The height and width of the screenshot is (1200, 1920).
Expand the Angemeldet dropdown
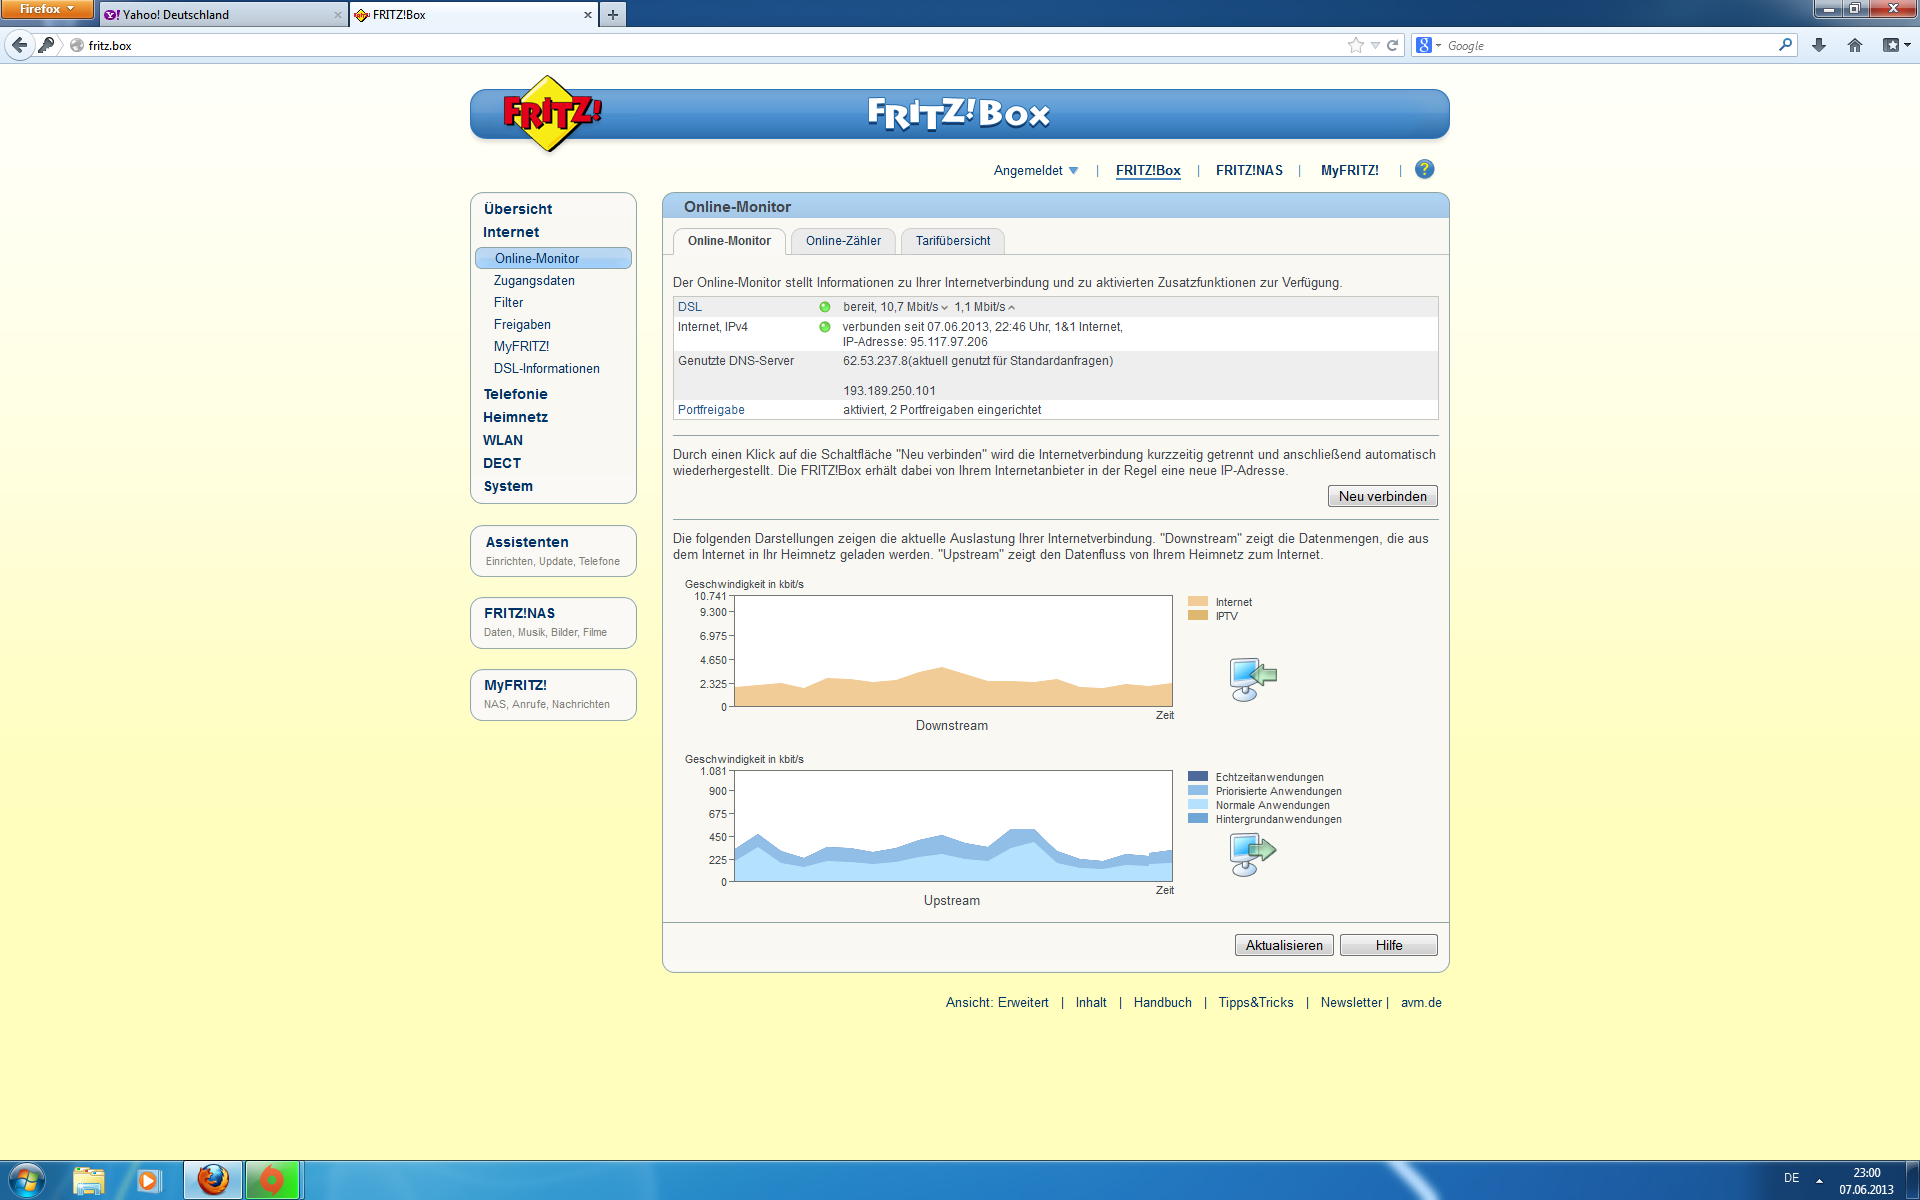click(x=1036, y=171)
